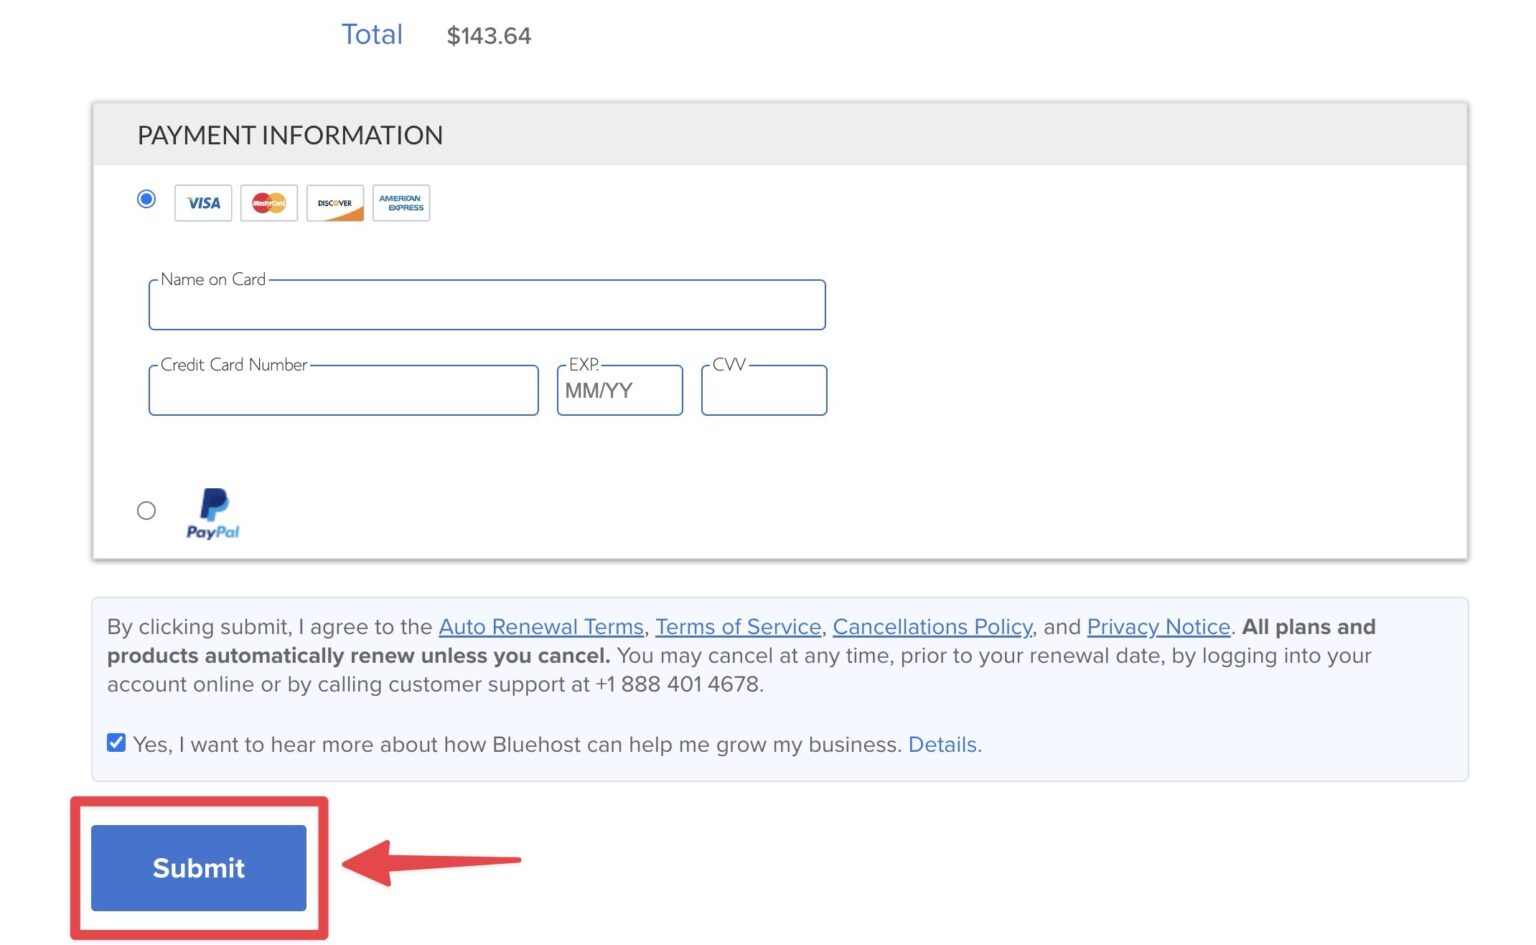
Task: Click the Total label
Action: point(372,34)
